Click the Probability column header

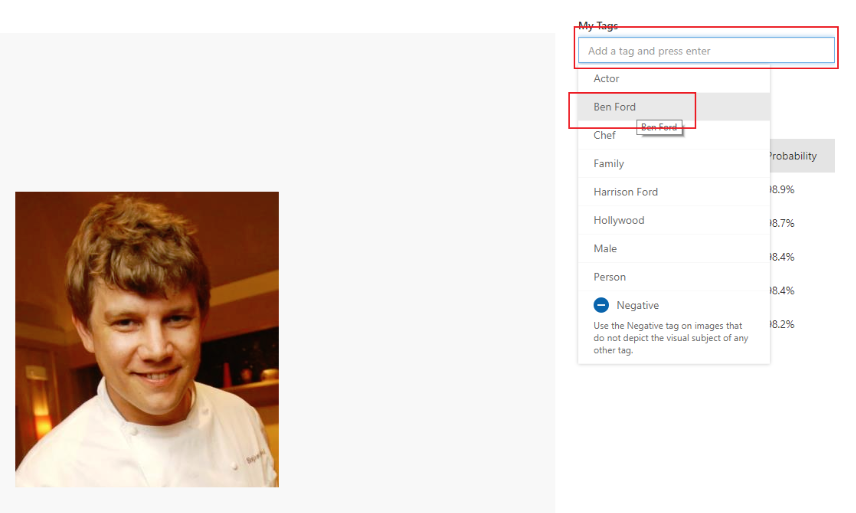point(793,156)
